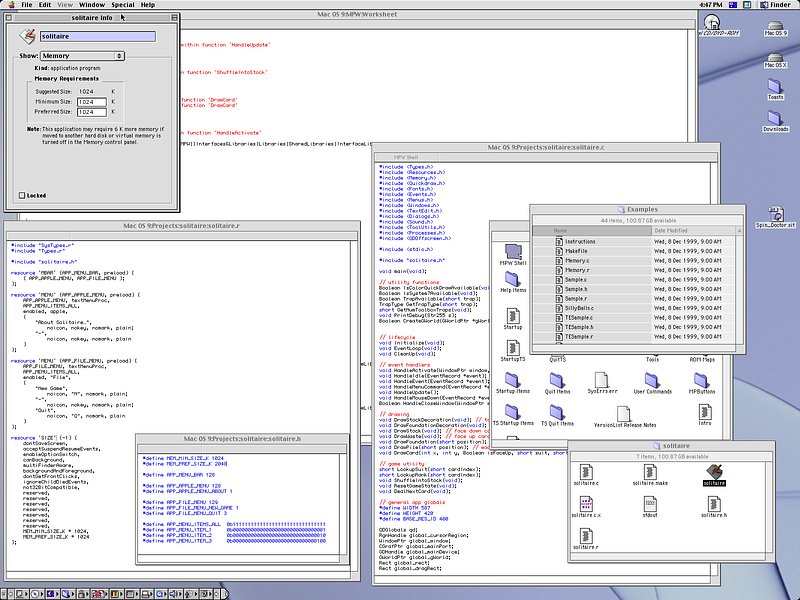Open the Window menu
This screenshot has width=800, height=600.
click(x=92, y=5)
